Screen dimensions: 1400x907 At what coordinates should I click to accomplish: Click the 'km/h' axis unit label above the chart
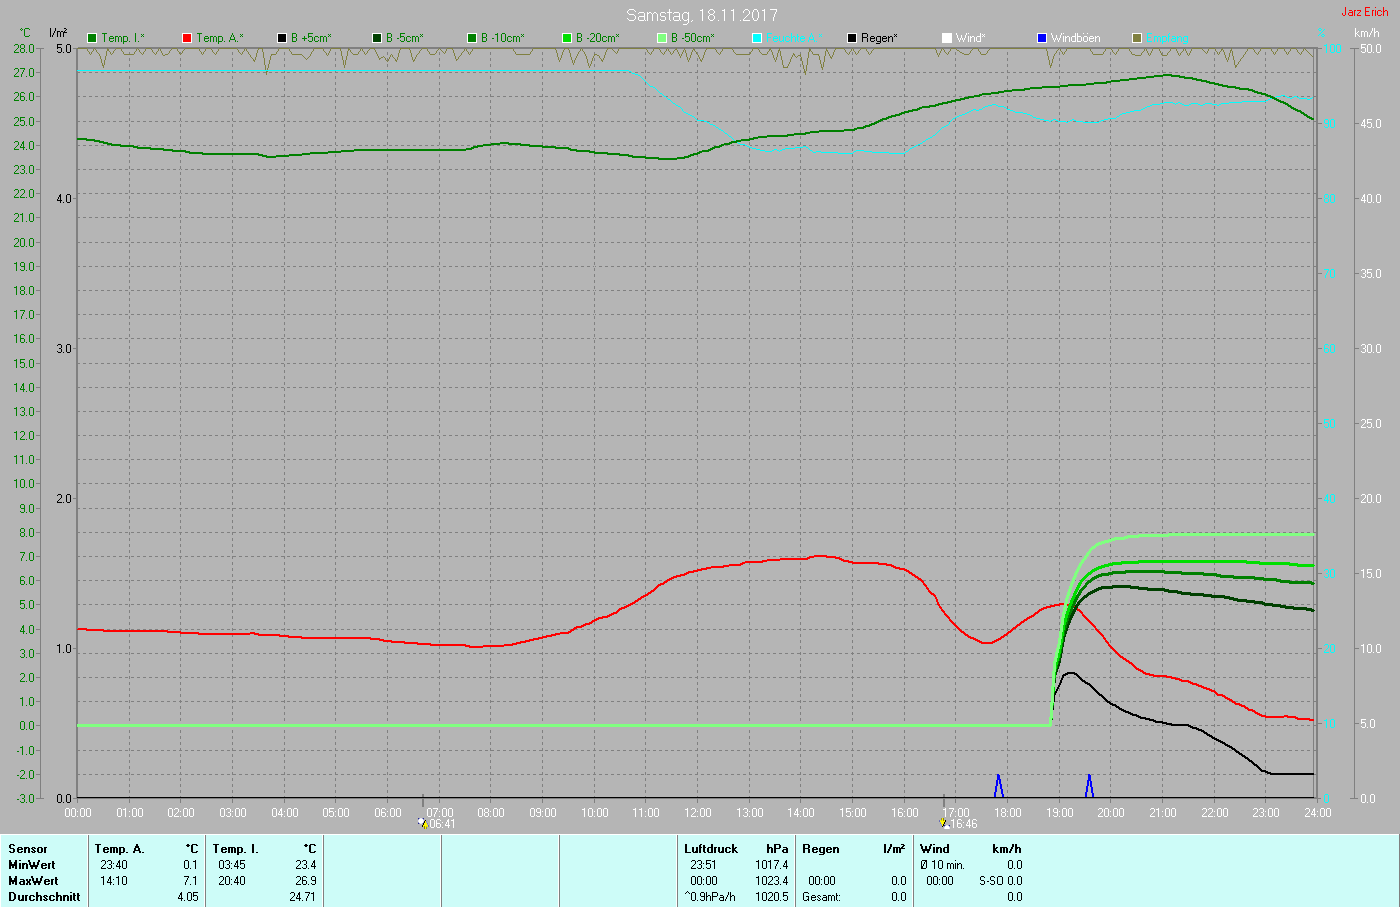(x=1367, y=33)
